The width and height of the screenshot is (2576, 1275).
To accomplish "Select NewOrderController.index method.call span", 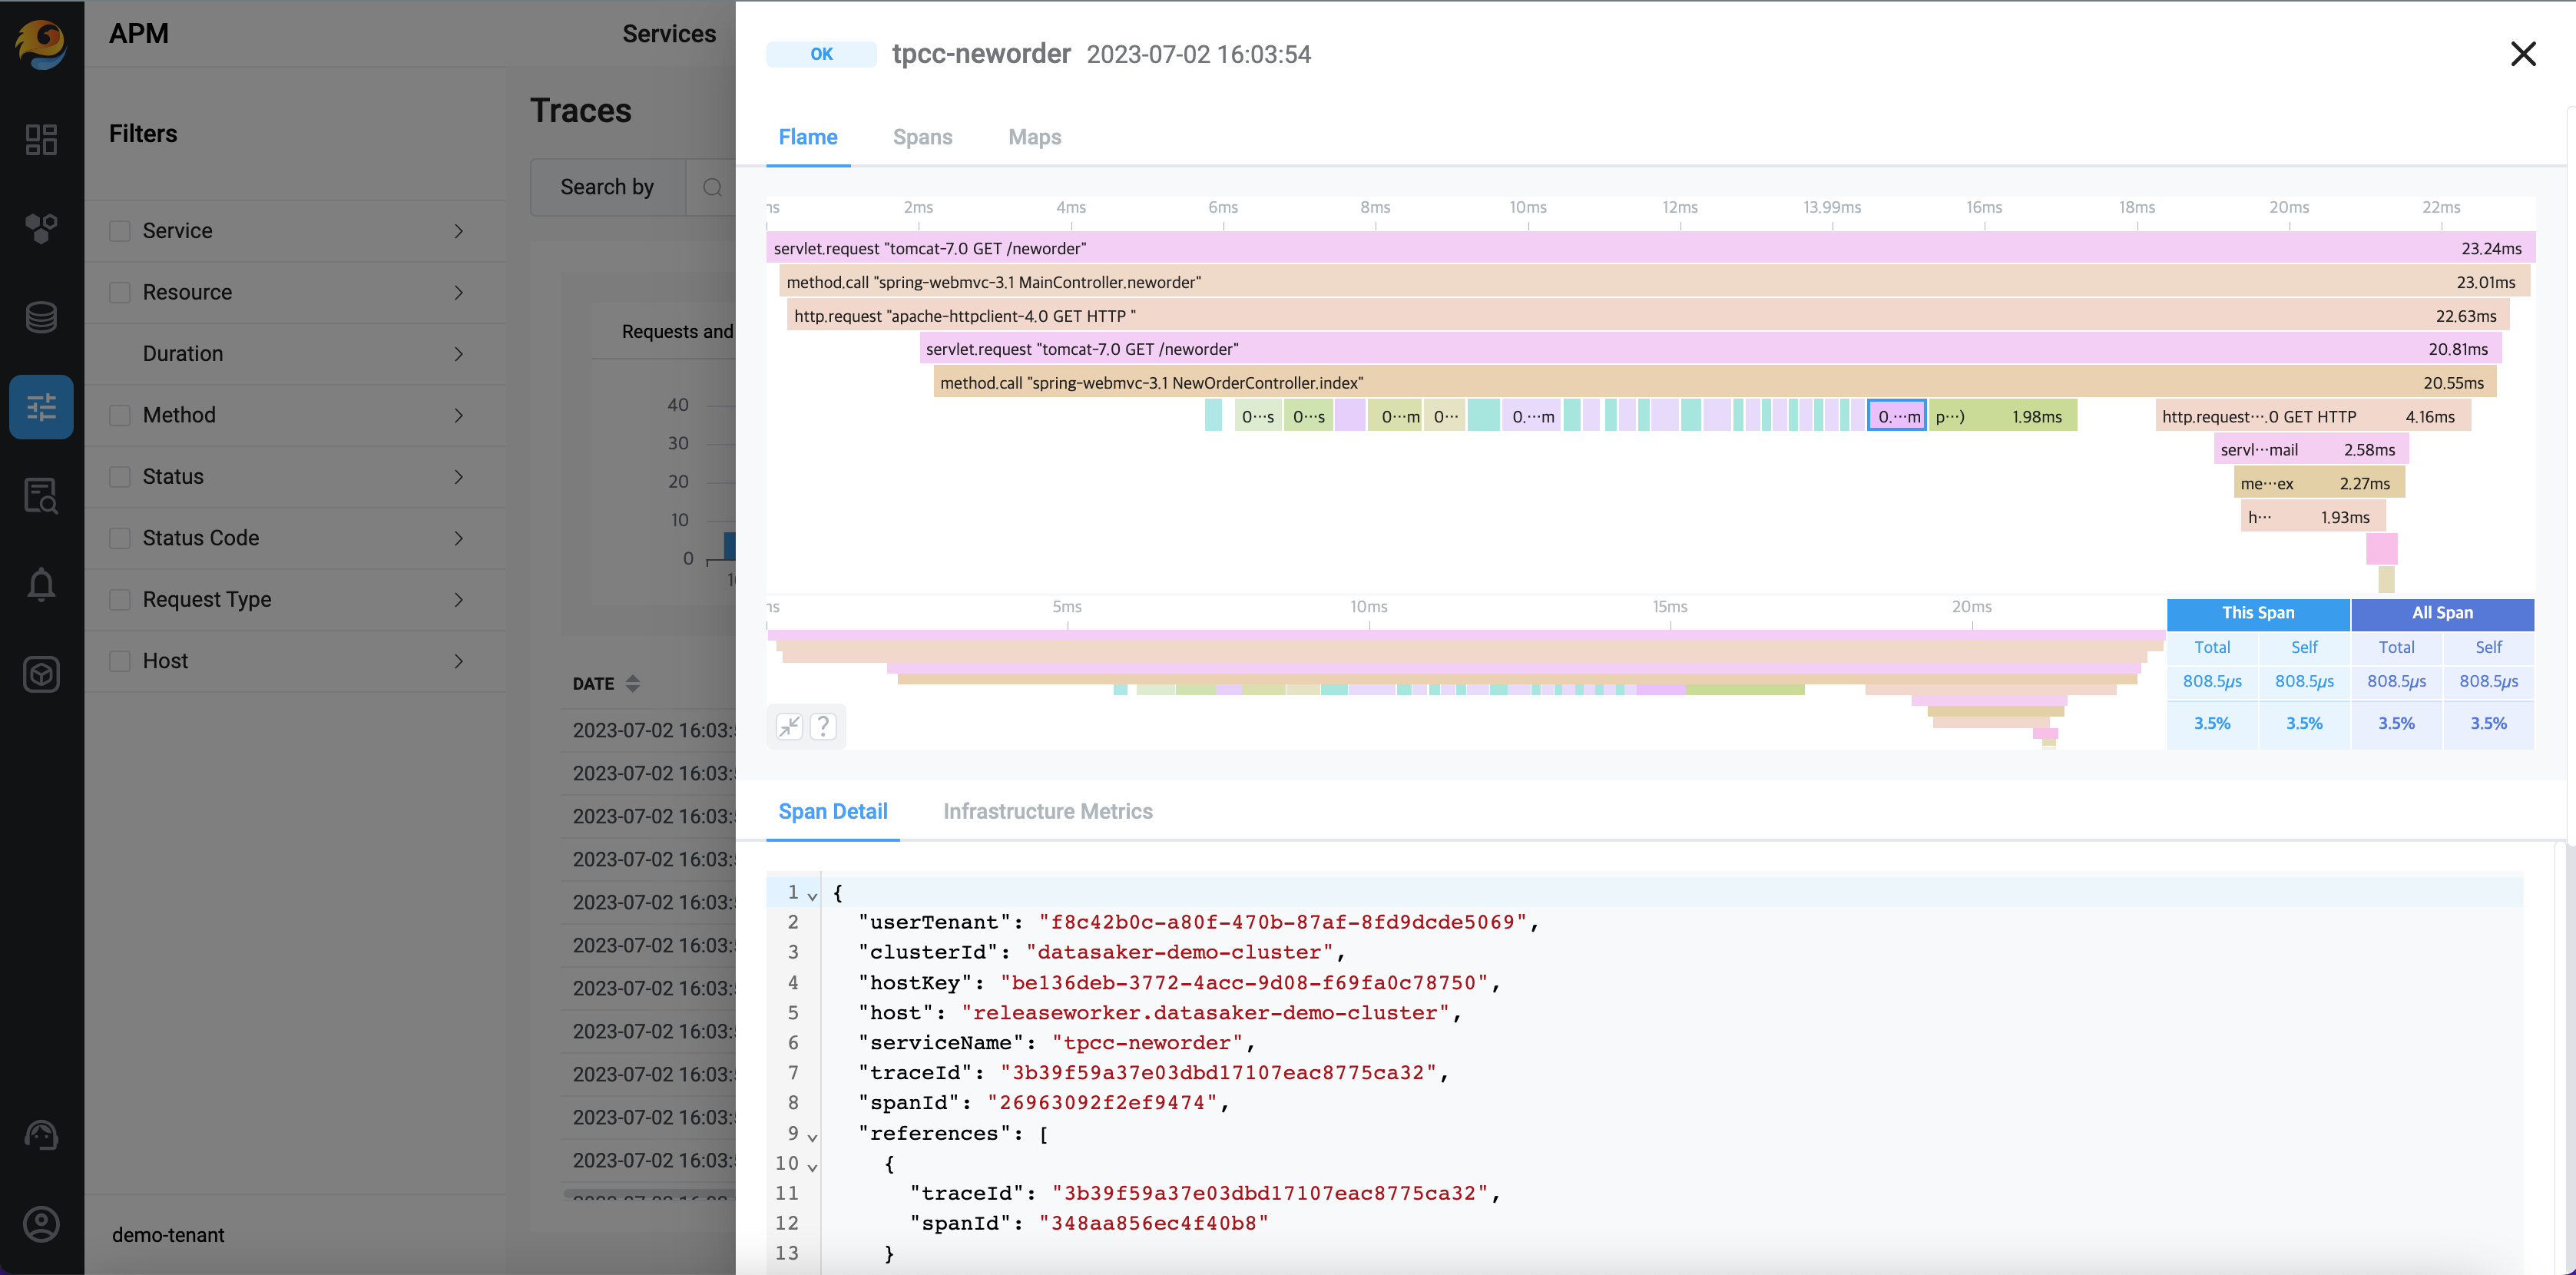I will click(1715, 383).
